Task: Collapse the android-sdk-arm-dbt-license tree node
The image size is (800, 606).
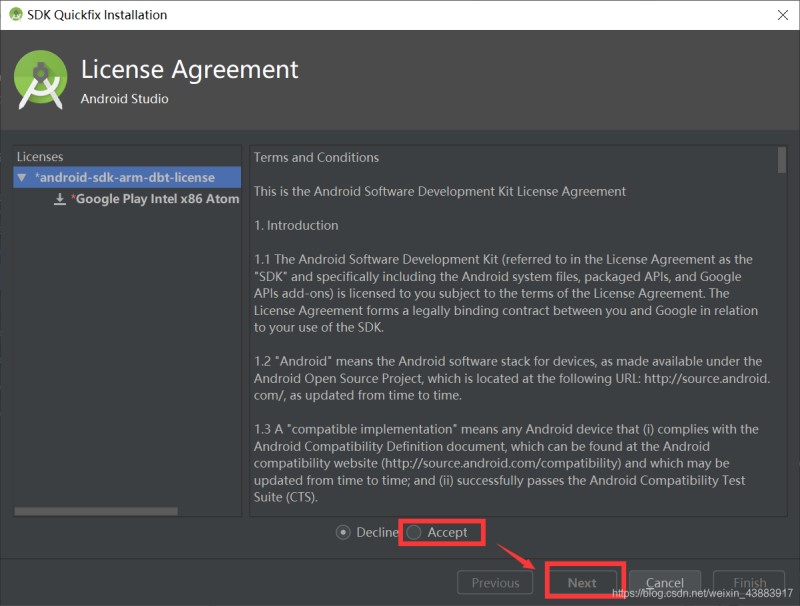Action: (x=22, y=178)
